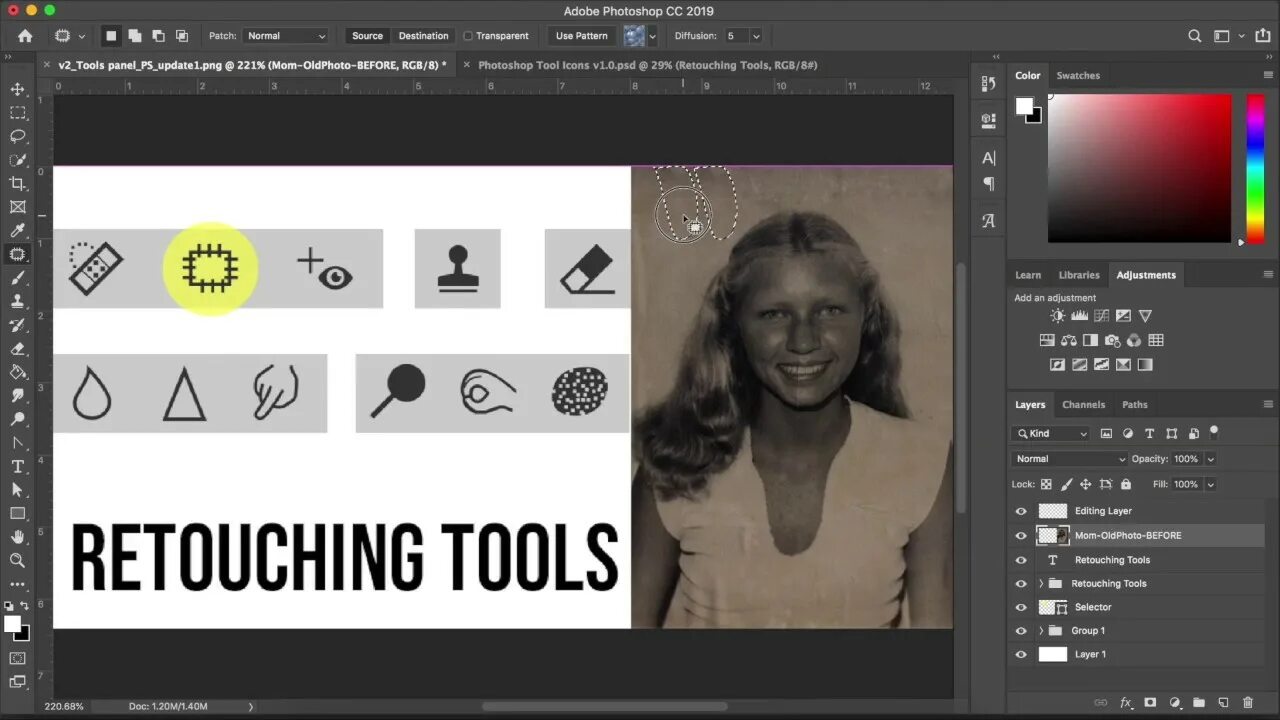The height and width of the screenshot is (720, 1280).
Task: Open the layer blend mode dropdown
Action: (1069, 459)
